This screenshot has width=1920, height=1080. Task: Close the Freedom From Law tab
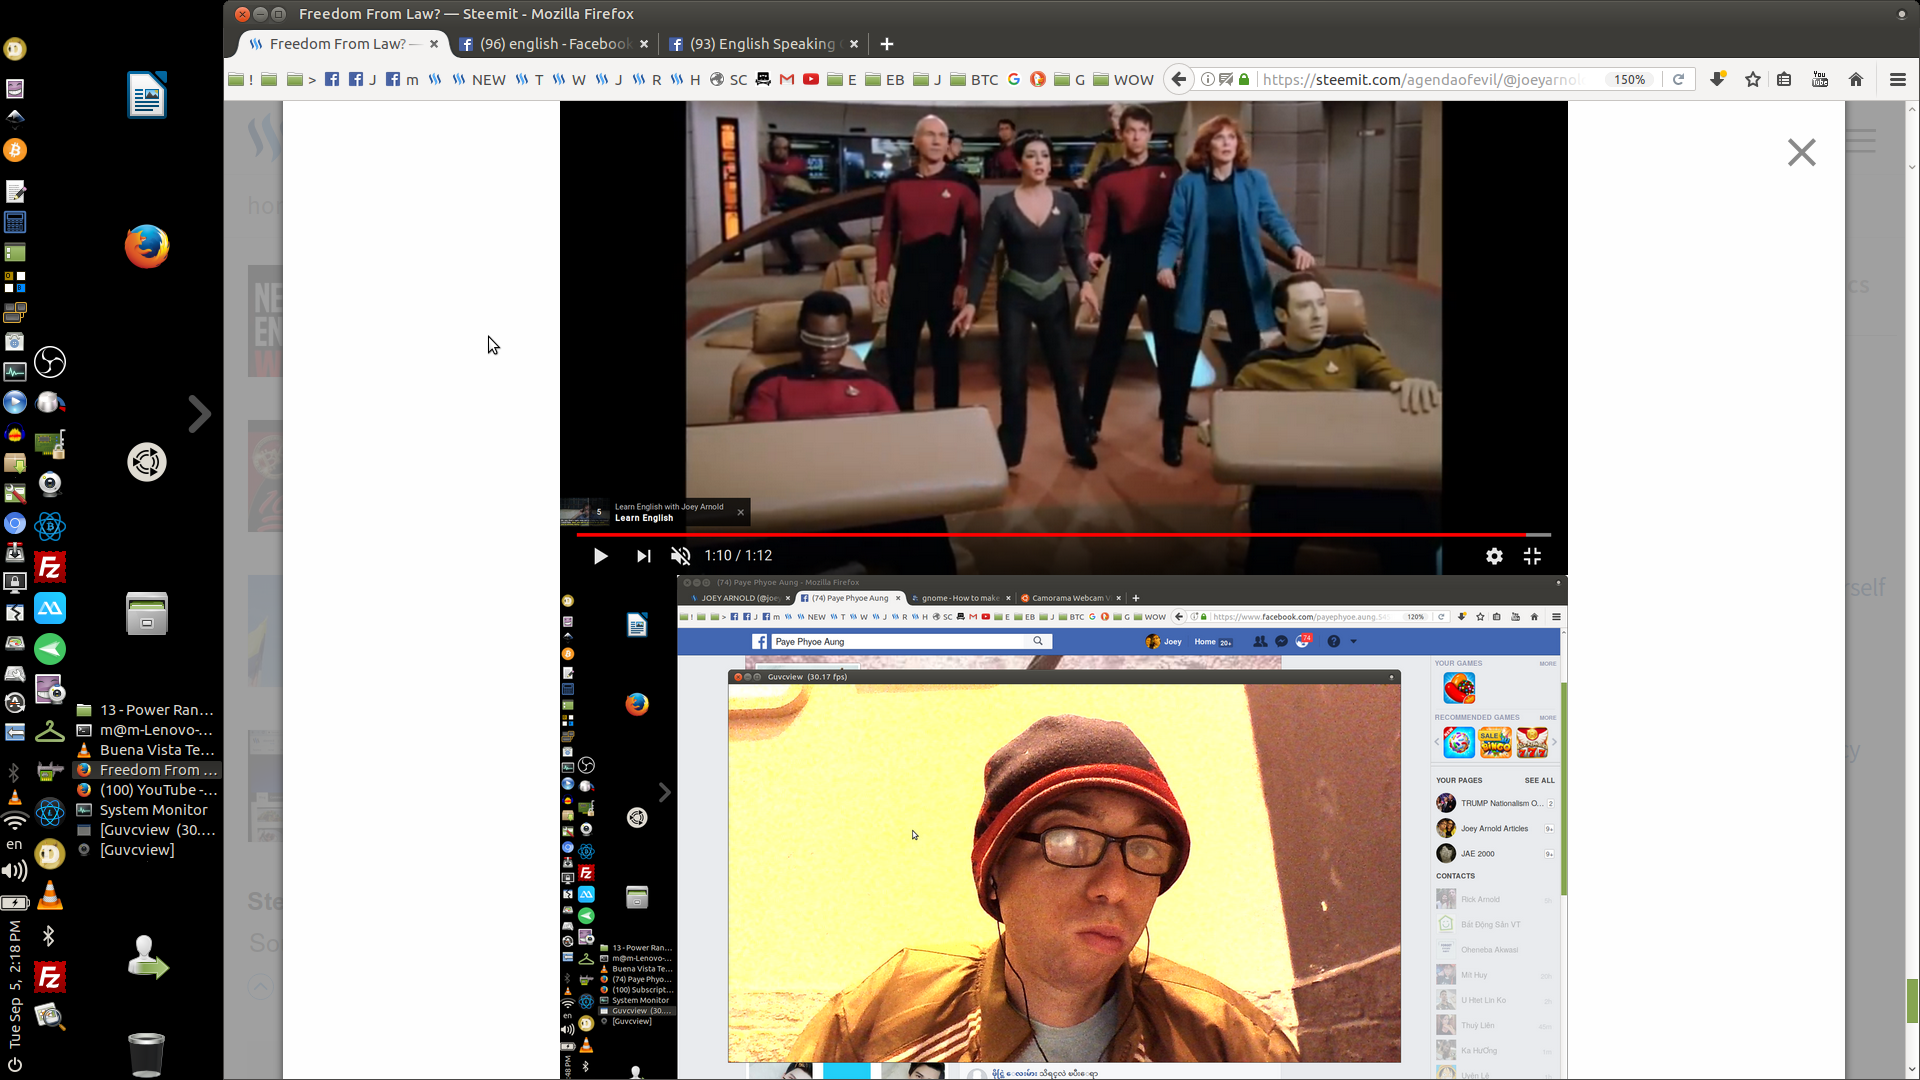tap(434, 44)
